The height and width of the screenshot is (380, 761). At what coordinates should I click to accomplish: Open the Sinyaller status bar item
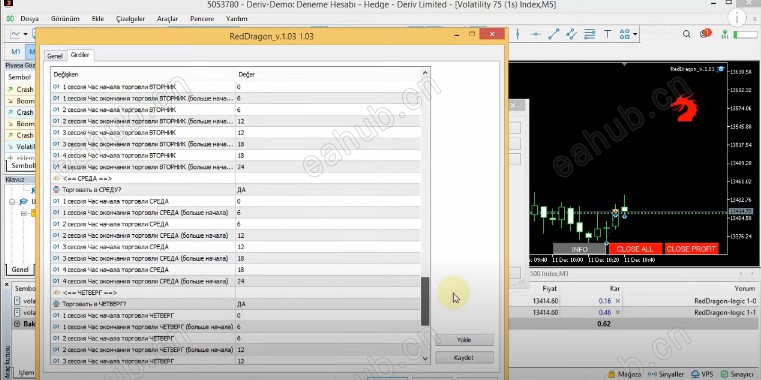(x=666, y=374)
